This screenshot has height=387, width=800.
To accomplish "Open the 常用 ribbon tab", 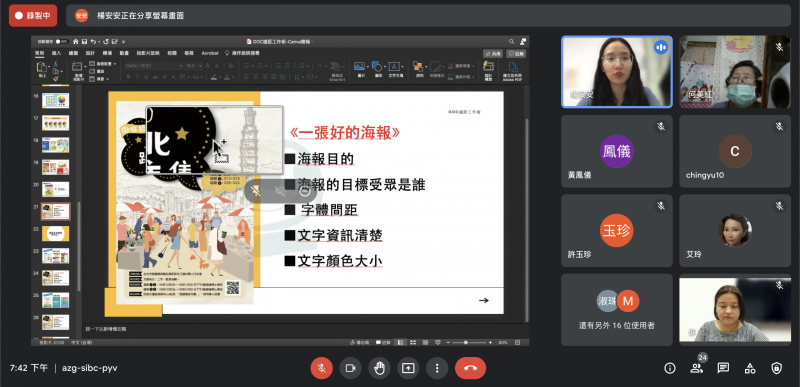I will (39, 53).
